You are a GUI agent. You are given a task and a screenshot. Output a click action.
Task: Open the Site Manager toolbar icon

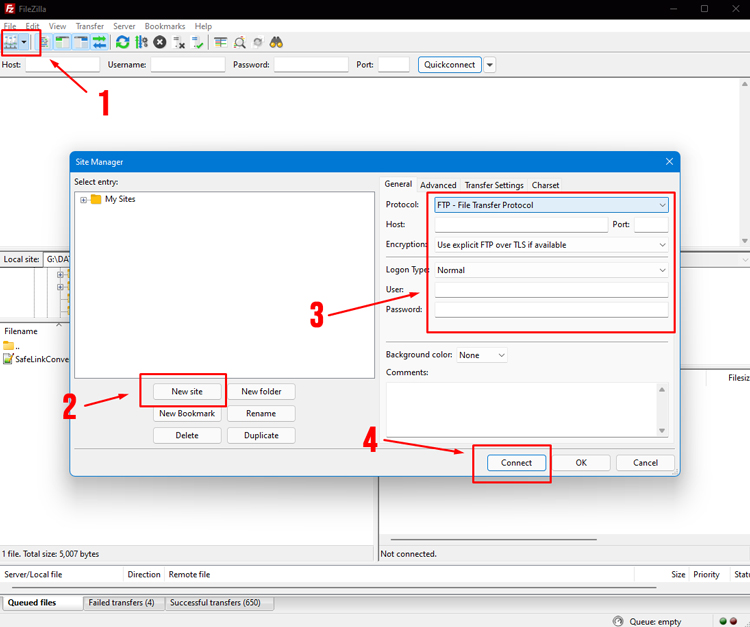tap(11, 43)
